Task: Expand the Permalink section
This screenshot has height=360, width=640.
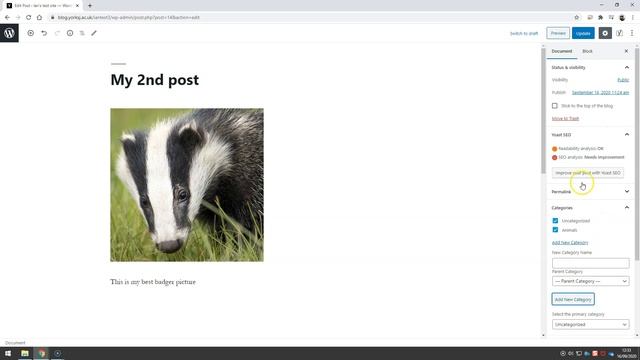Action: pos(627,191)
